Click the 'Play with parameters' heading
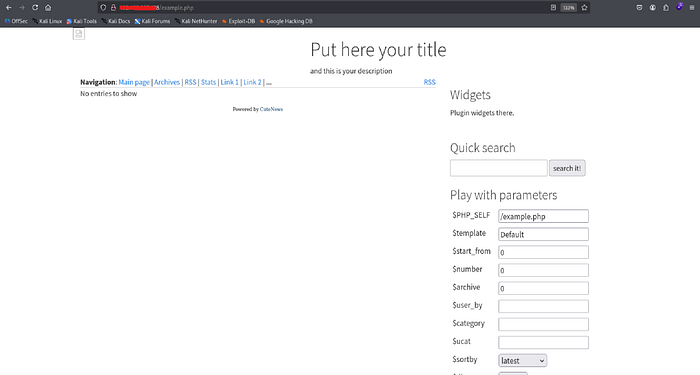Viewport: 700px width, 375px height. (x=504, y=195)
